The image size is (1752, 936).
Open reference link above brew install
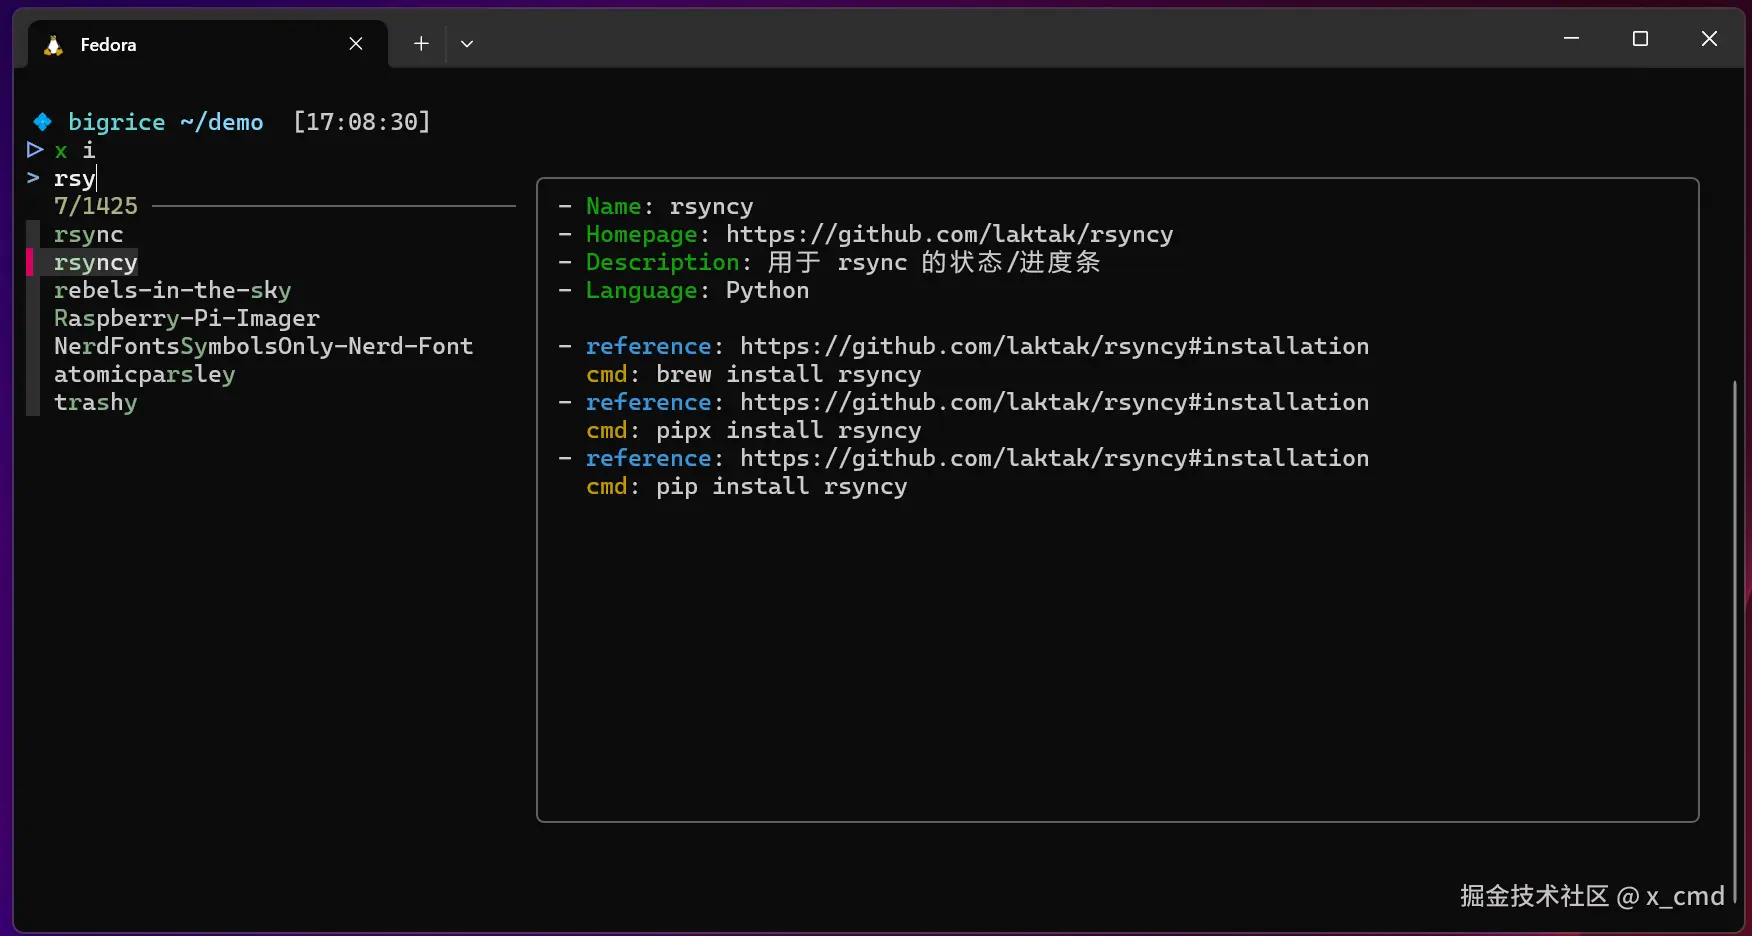click(1054, 347)
